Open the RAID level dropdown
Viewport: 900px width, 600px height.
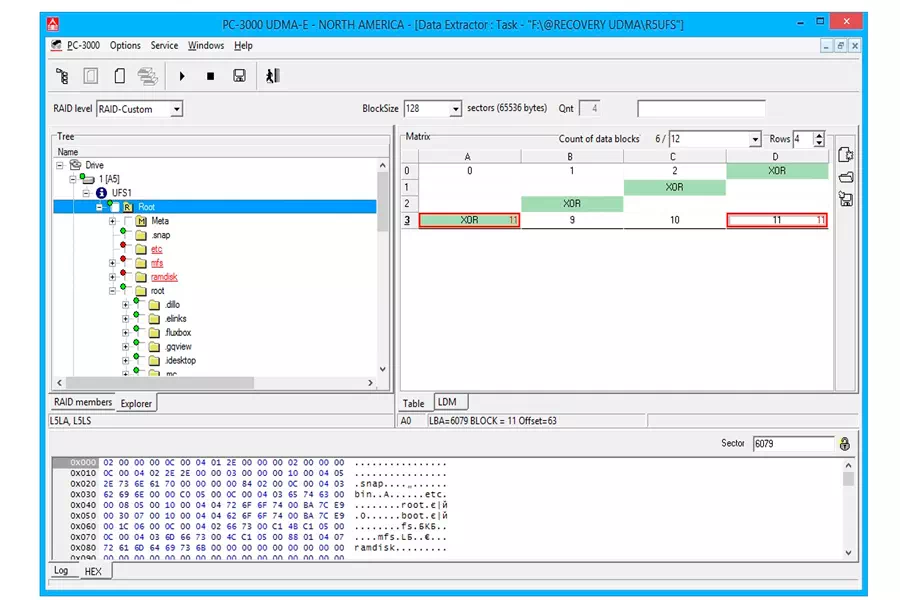coord(177,109)
